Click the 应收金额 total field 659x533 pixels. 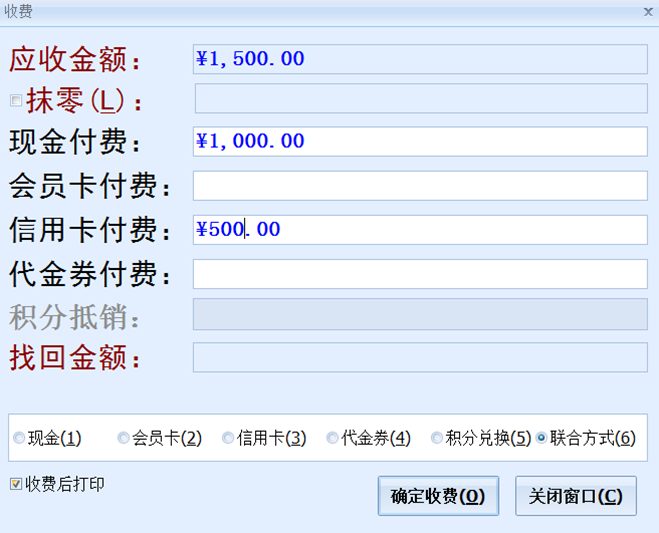420,59
